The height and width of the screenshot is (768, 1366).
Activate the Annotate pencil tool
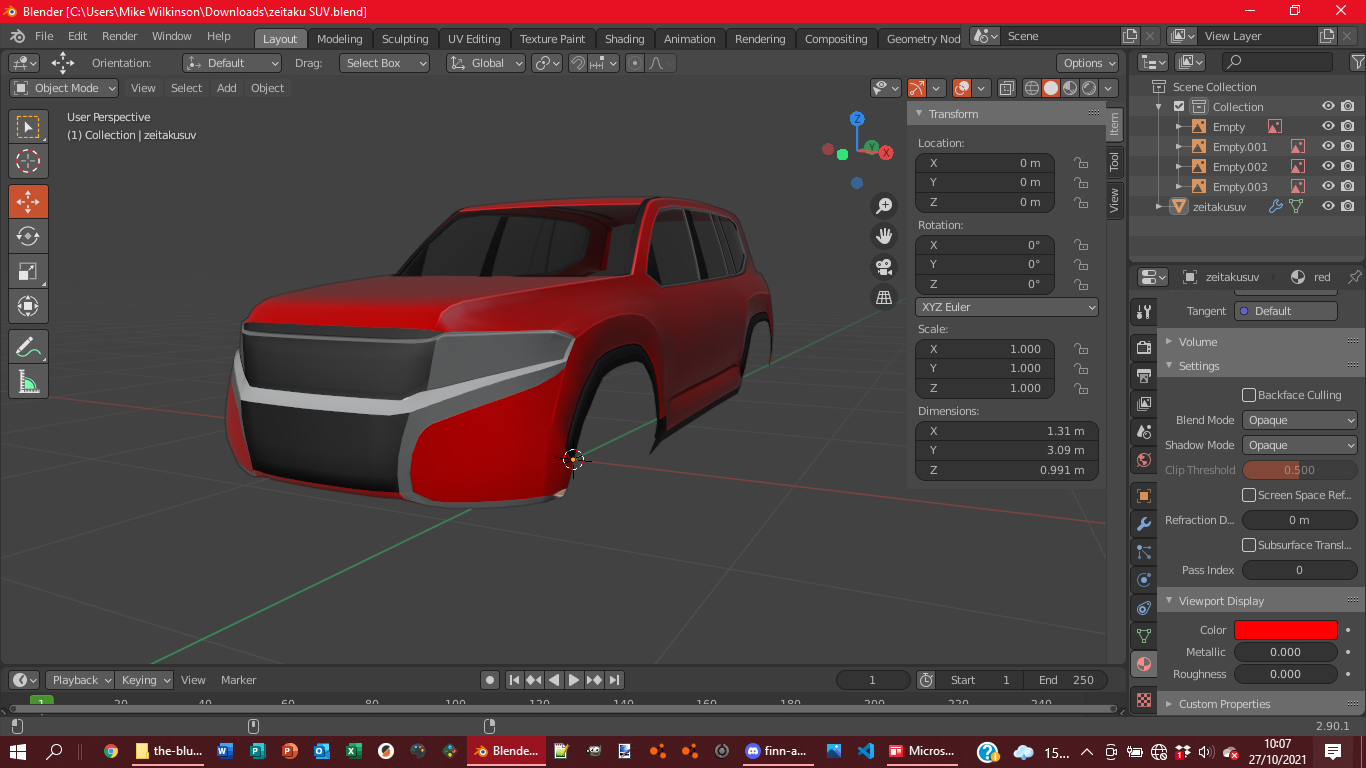point(28,347)
